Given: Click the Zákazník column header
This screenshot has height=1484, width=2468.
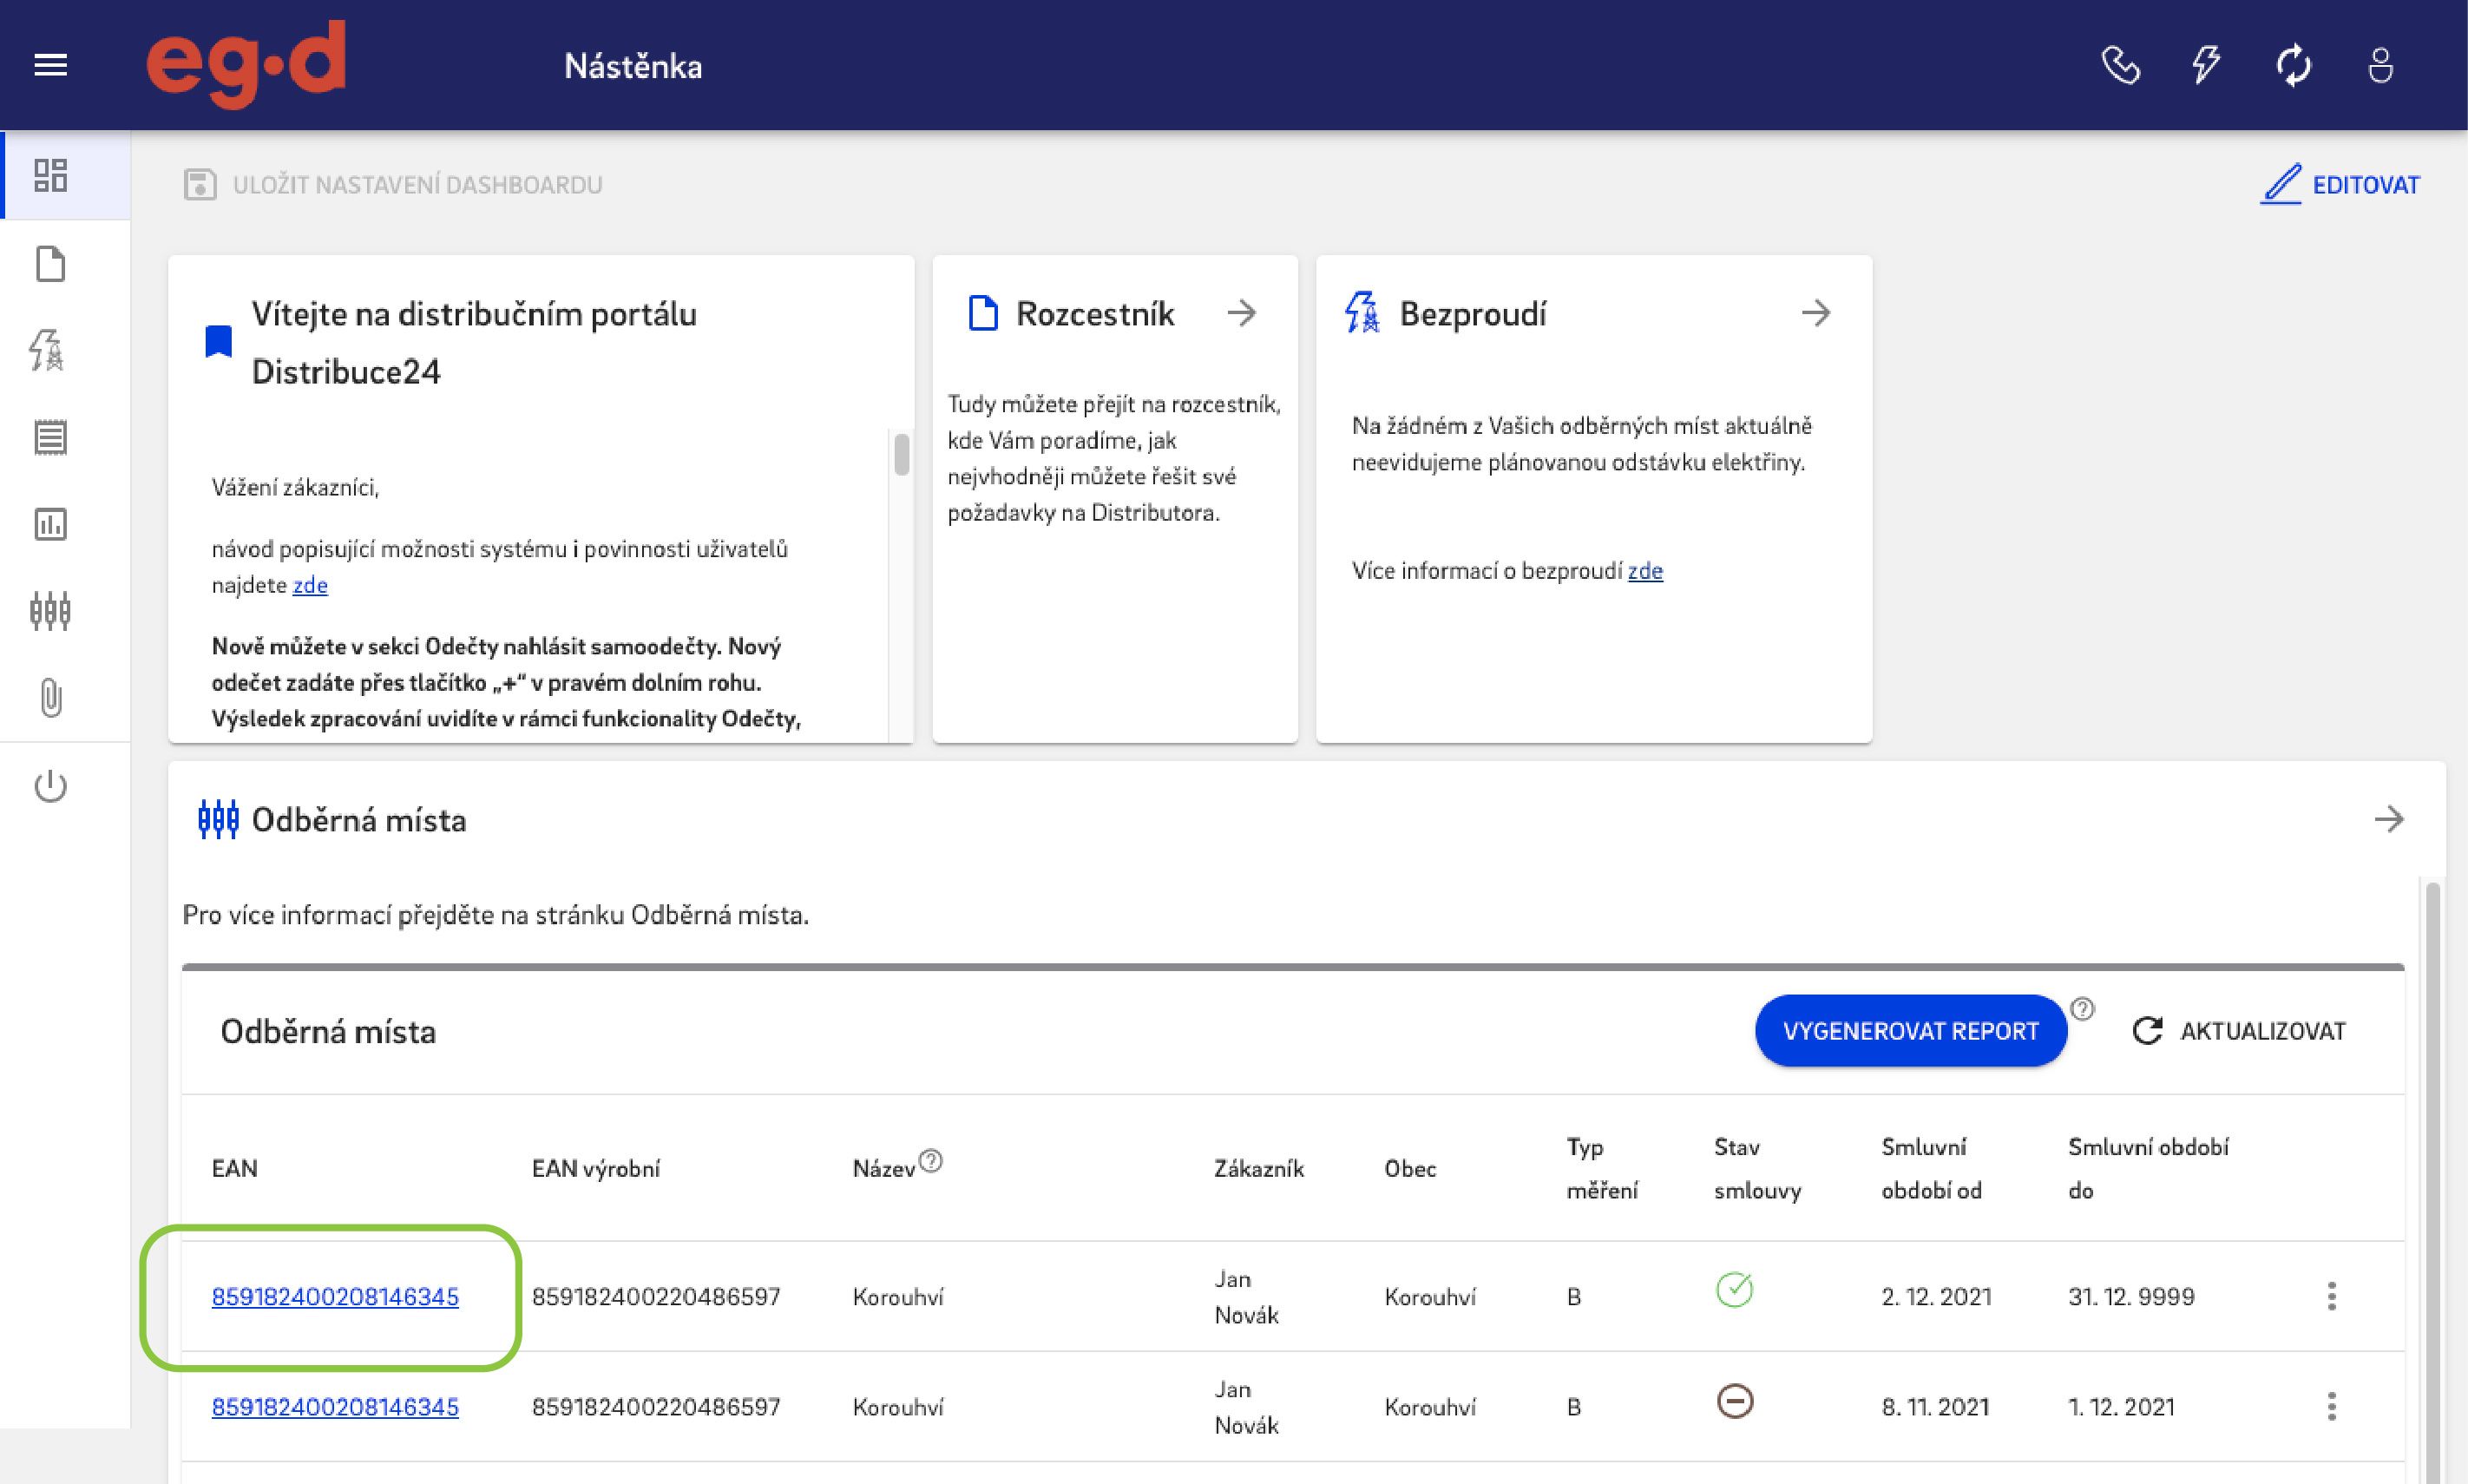Looking at the screenshot, I should 1259,1168.
